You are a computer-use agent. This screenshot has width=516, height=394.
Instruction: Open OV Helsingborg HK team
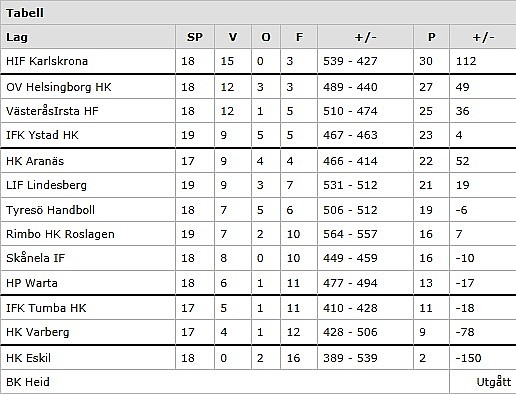59,87
